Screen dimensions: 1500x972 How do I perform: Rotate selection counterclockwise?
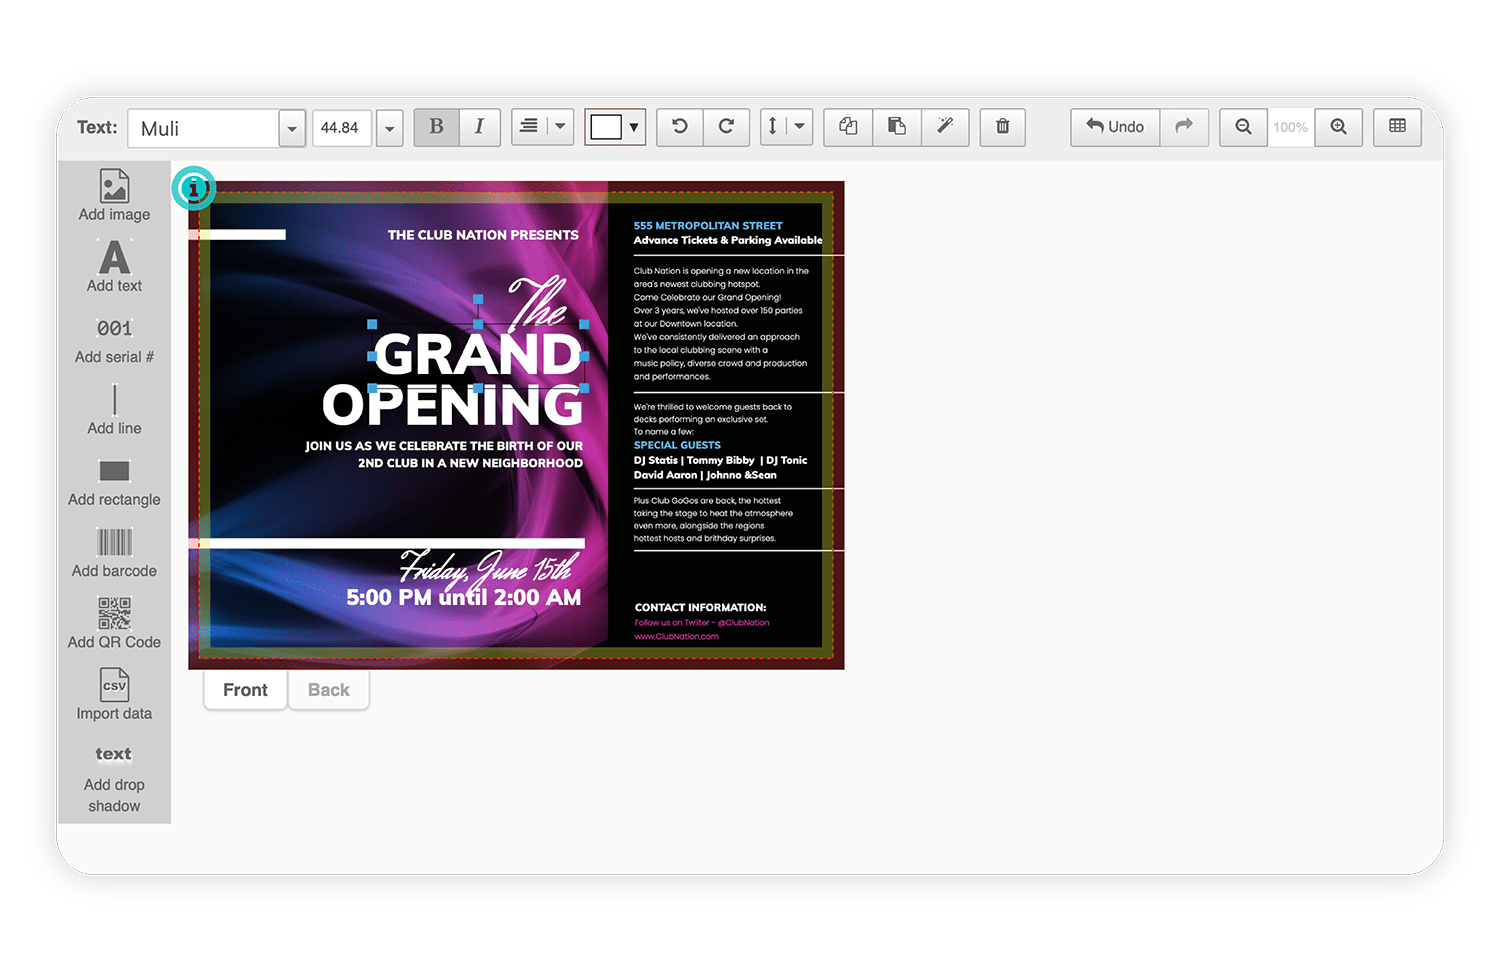click(x=680, y=127)
